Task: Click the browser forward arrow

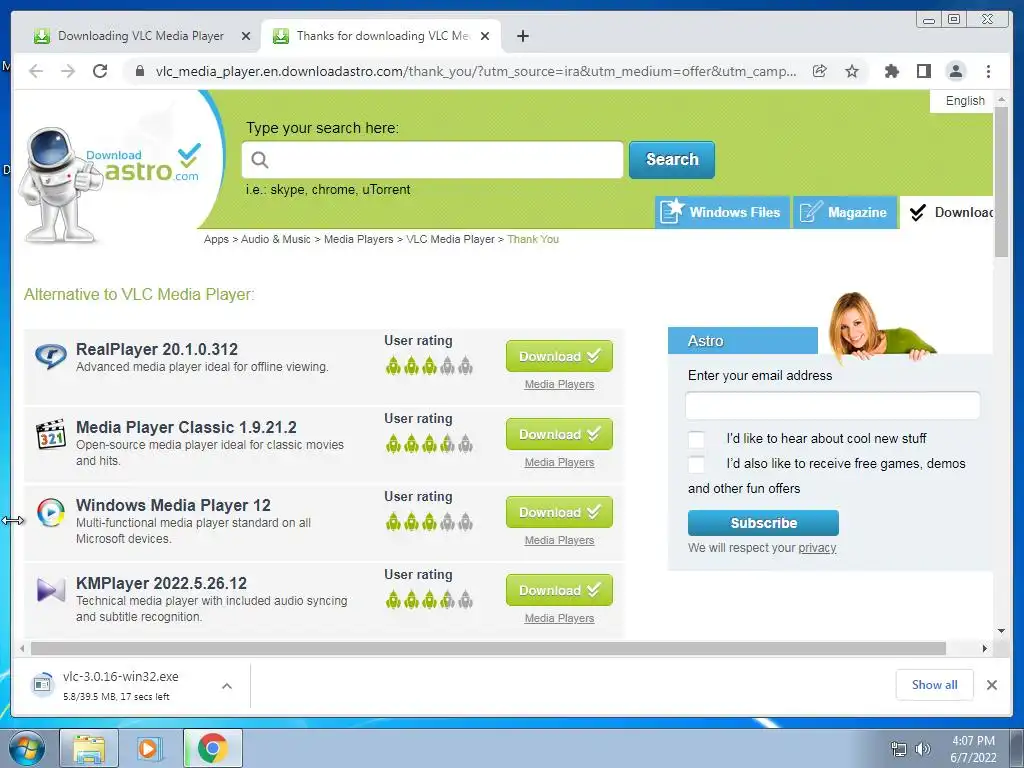Action: pos(68,71)
